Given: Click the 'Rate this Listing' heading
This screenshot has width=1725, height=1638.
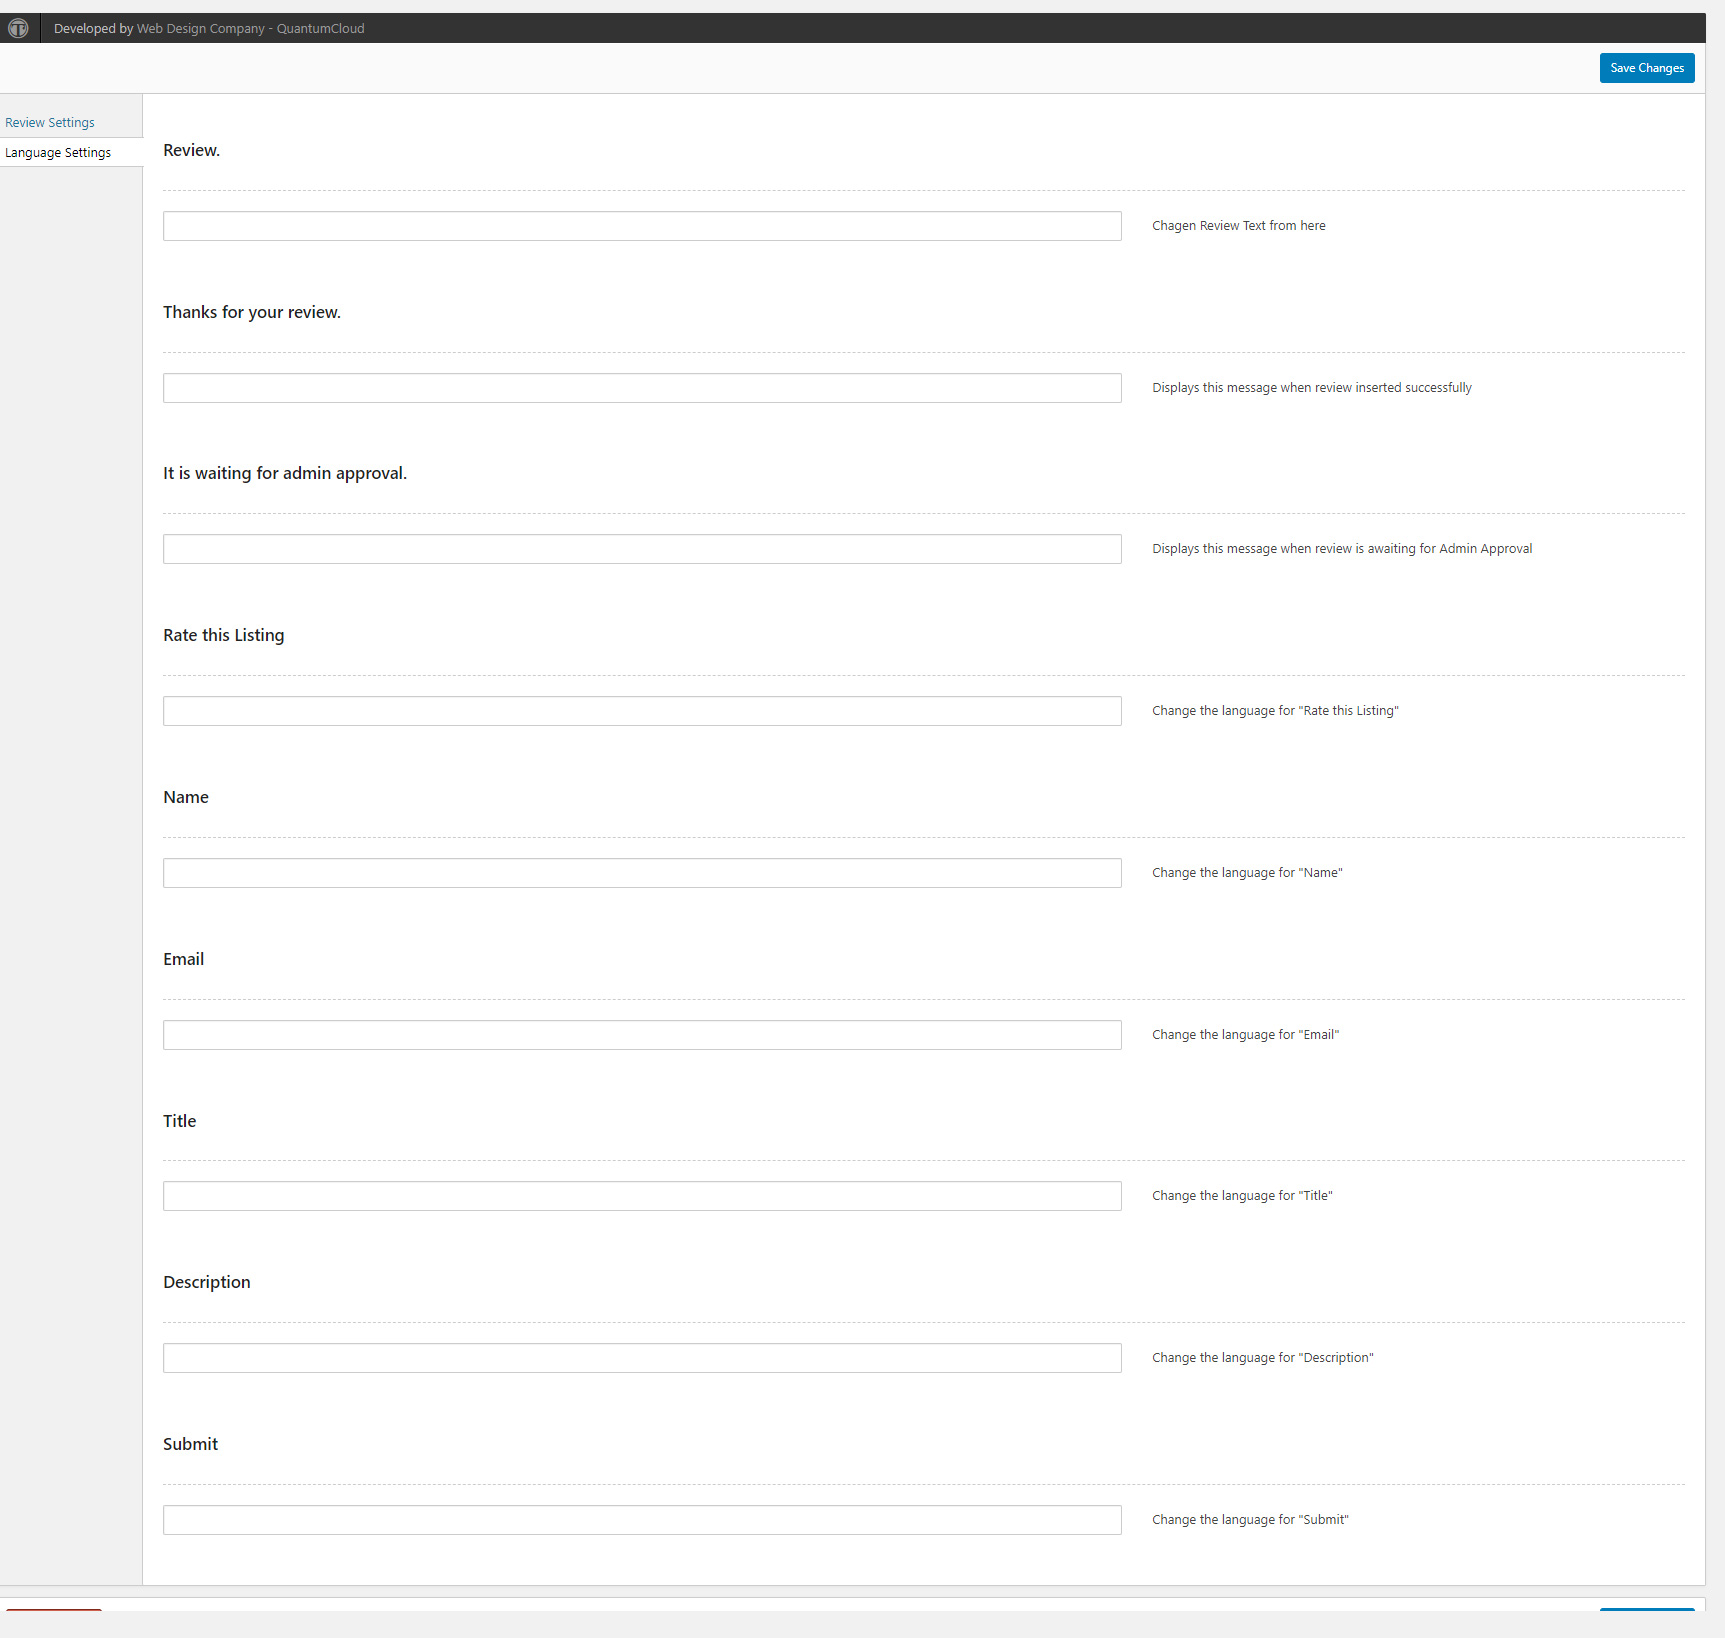Looking at the screenshot, I should (x=224, y=635).
